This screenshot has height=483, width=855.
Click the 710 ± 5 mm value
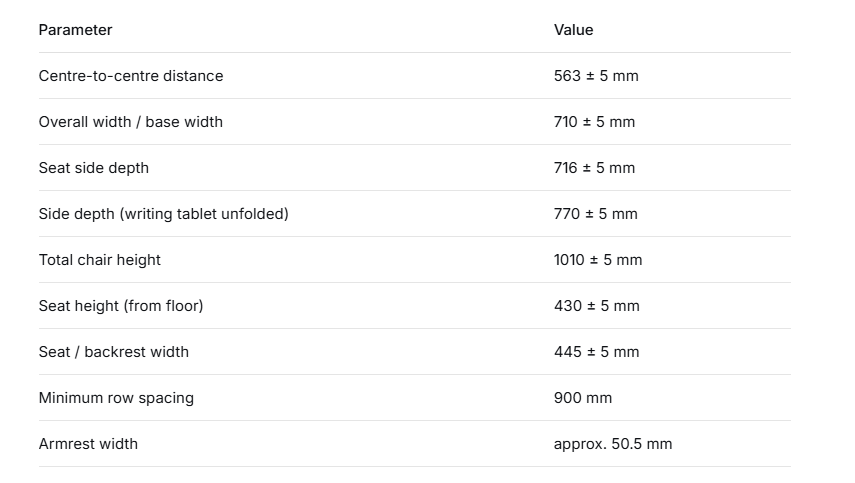(x=594, y=122)
